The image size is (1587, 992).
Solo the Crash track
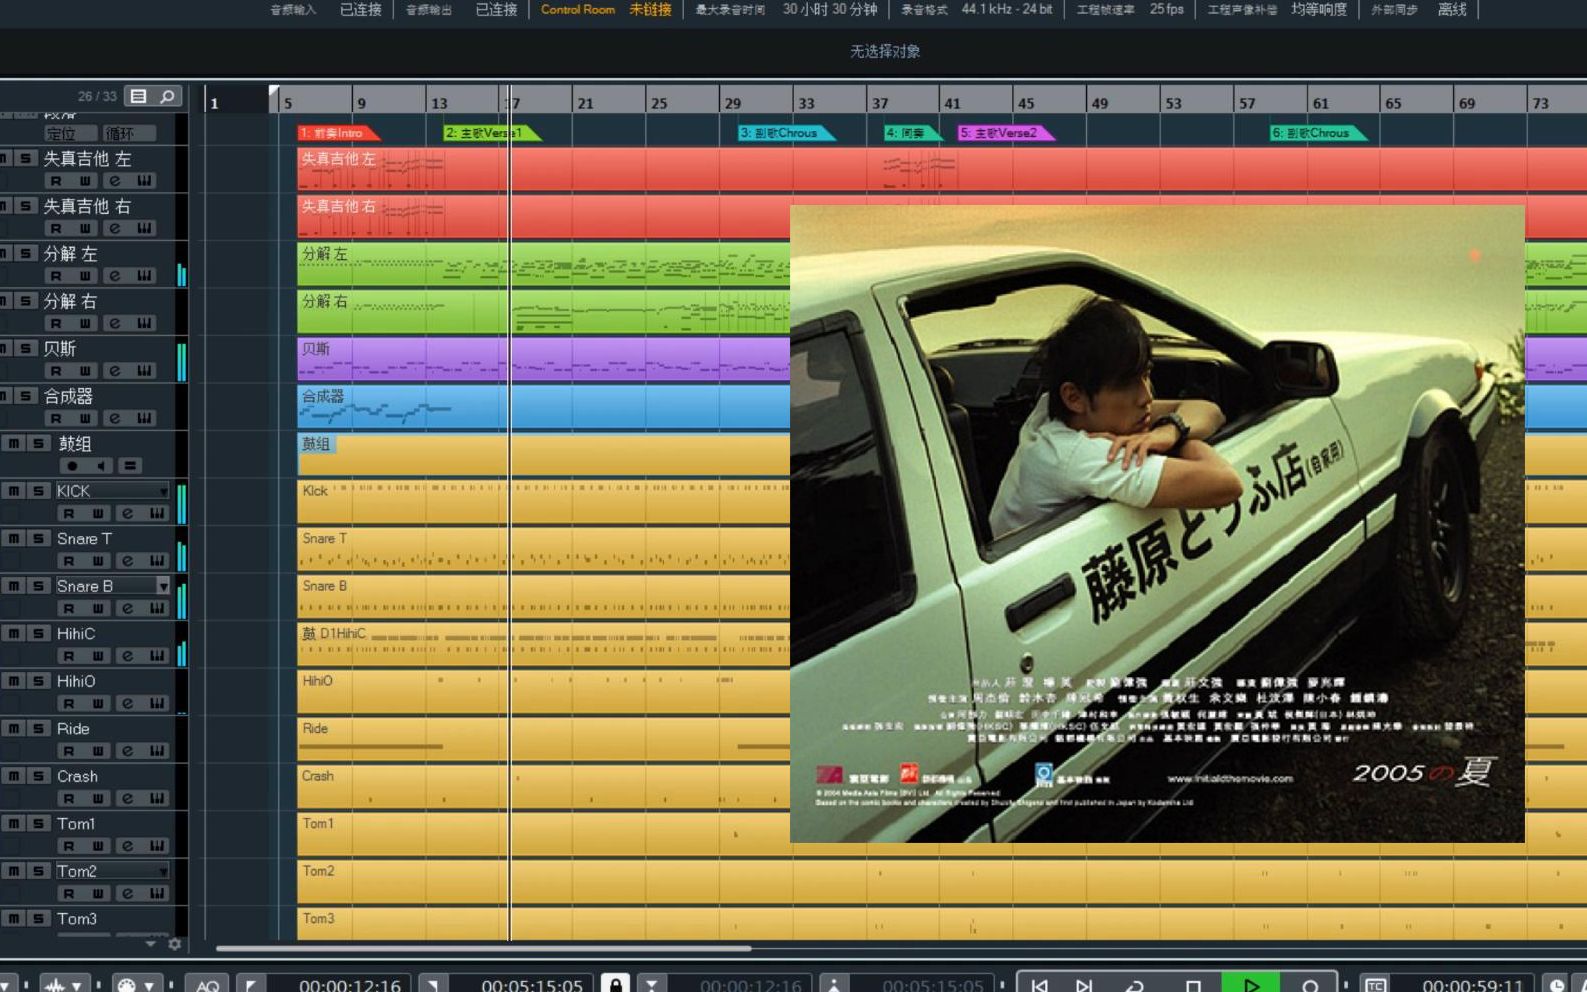point(38,776)
